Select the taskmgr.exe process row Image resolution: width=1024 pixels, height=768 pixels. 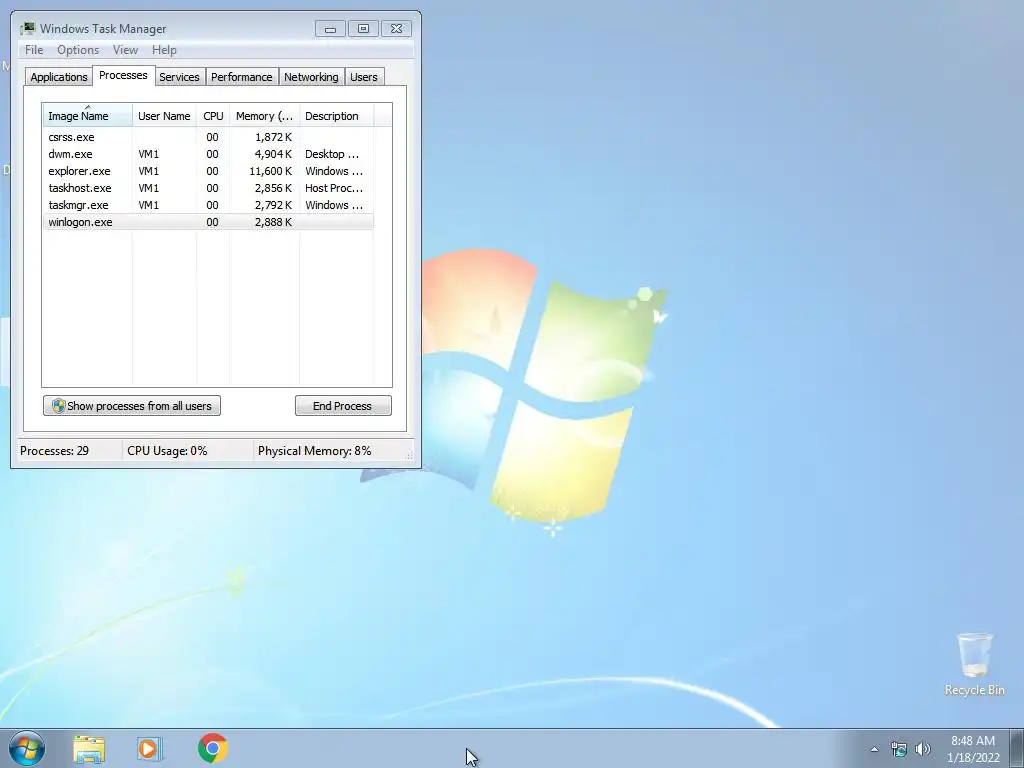208,205
